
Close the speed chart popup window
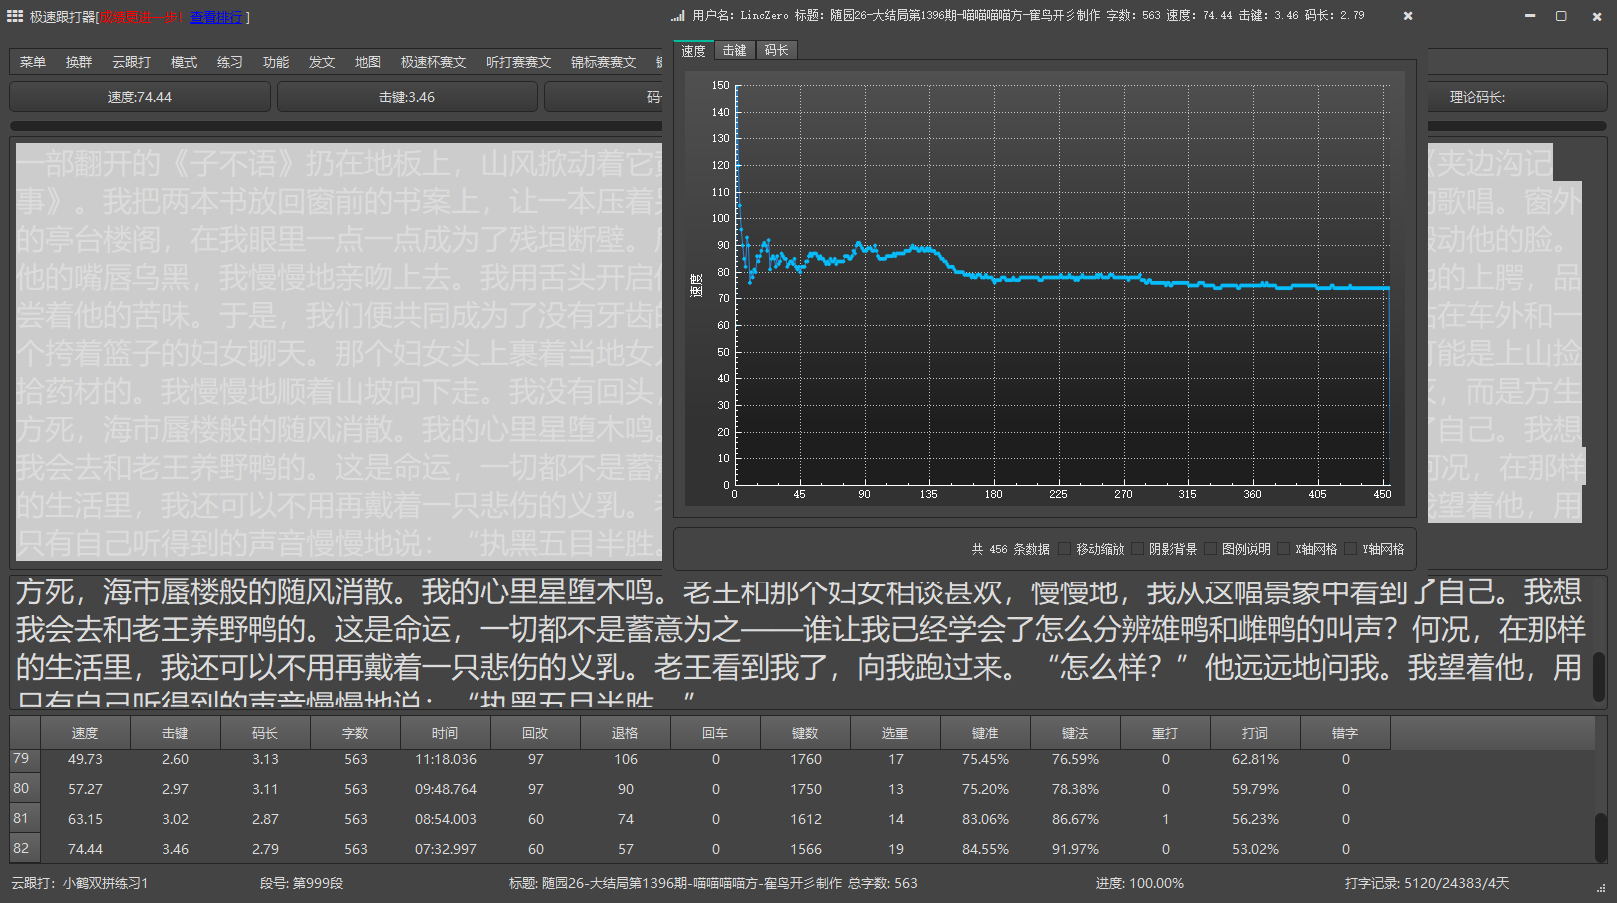click(x=1408, y=16)
